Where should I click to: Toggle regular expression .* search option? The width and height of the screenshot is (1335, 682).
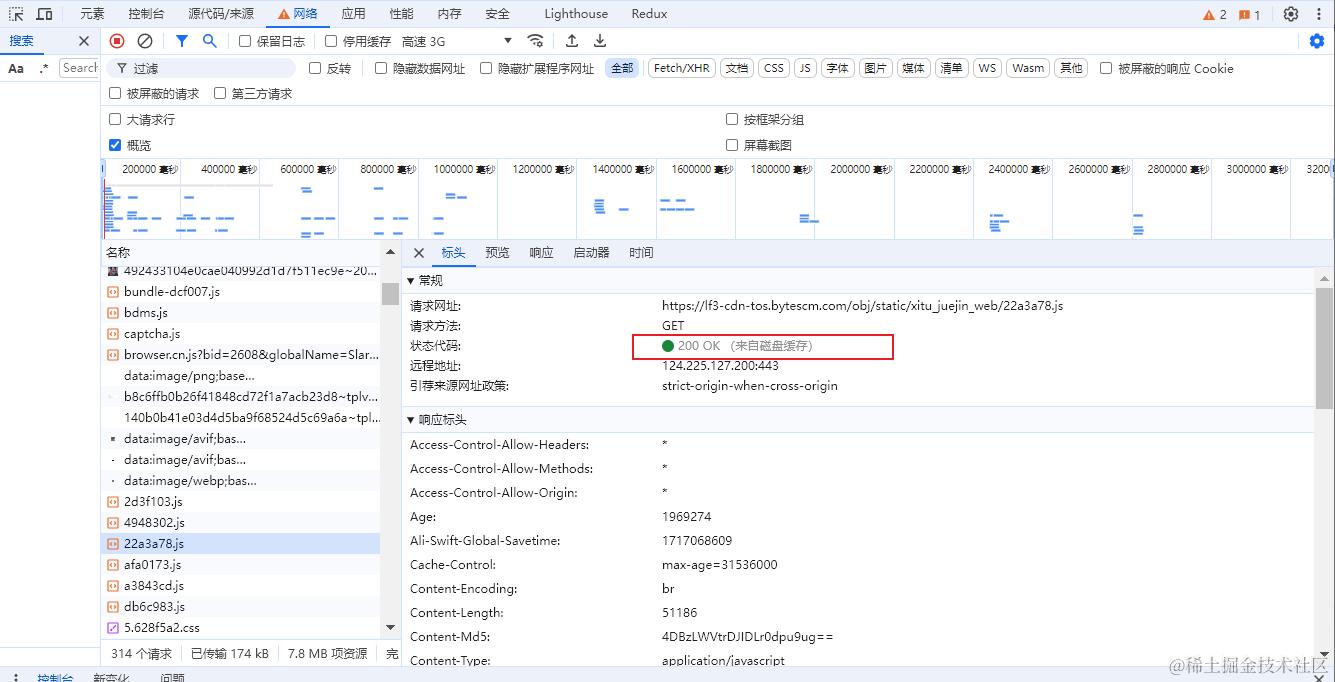43,68
